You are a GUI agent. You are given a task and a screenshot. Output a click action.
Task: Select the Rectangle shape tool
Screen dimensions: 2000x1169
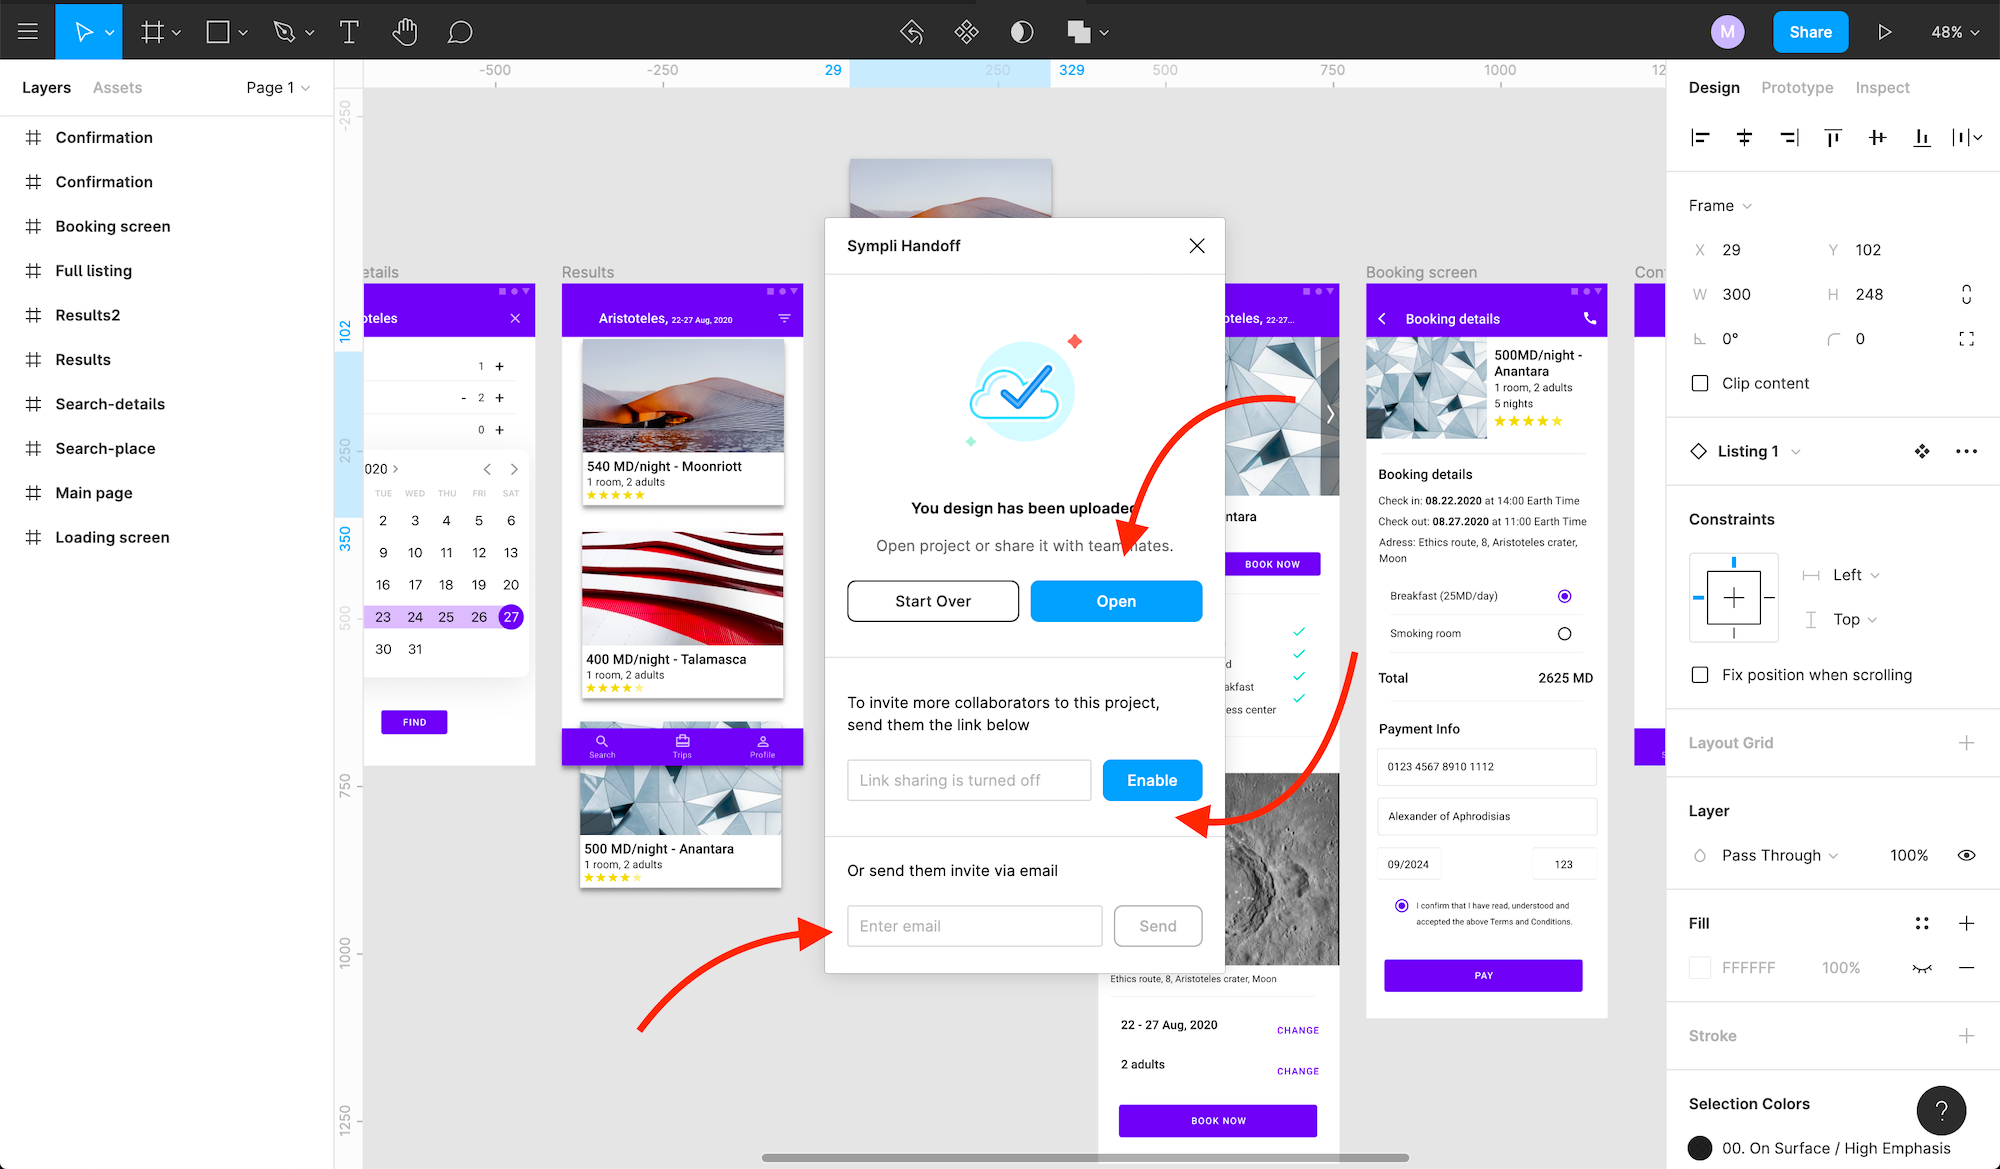pyautogui.click(x=218, y=32)
